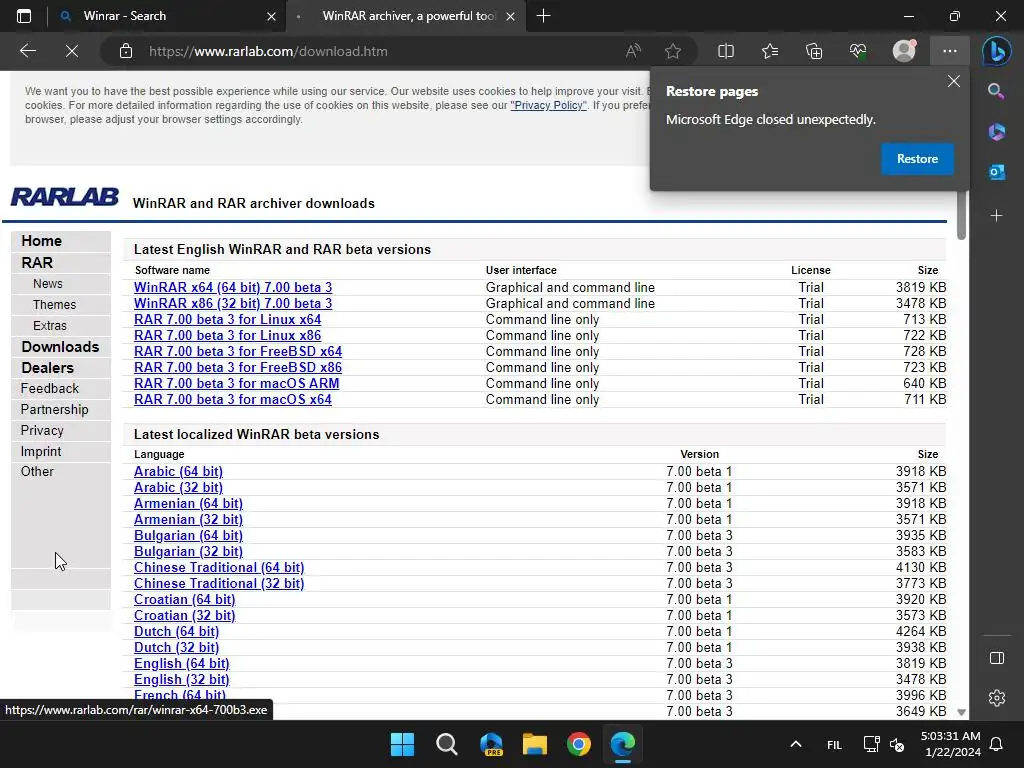Go to Downloads in side menu
This screenshot has width=1024, height=768.
tap(60, 347)
